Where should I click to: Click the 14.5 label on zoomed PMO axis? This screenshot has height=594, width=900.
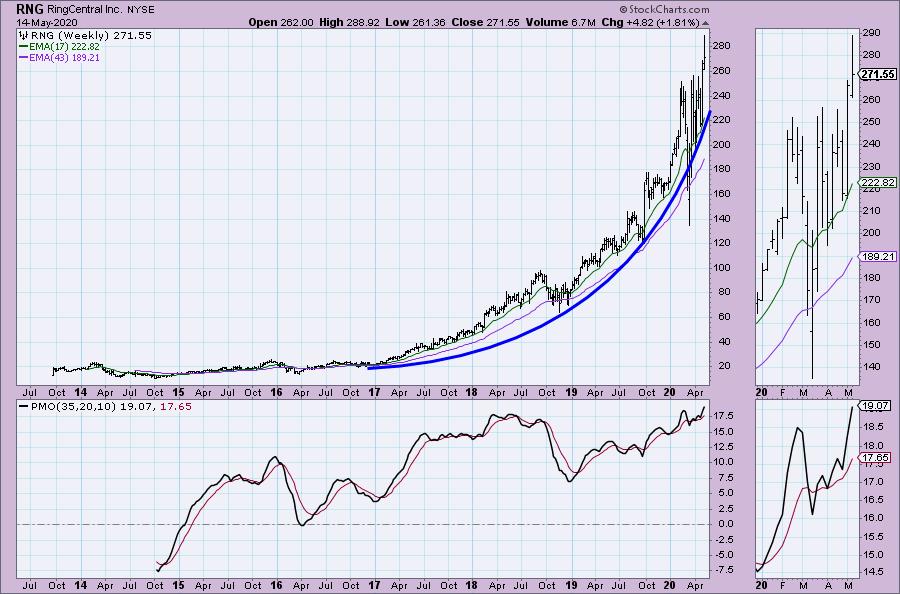pyautogui.click(x=872, y=572)
